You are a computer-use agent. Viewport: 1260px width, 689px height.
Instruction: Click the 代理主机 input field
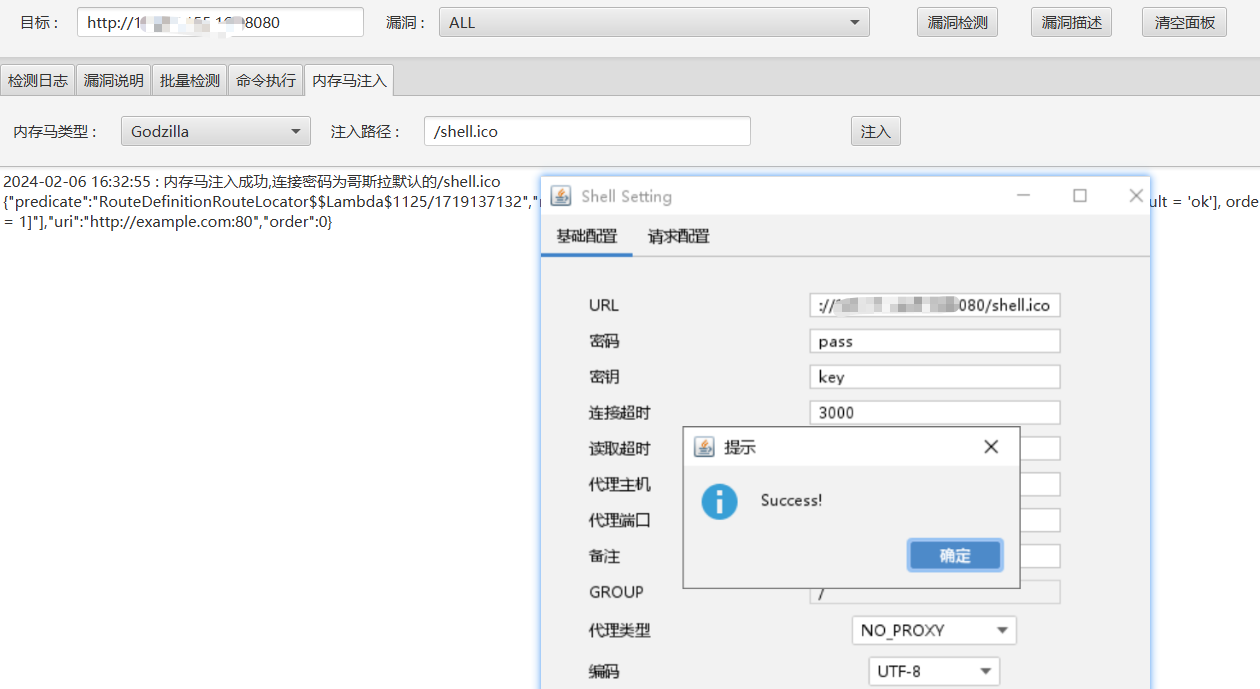point(1040,484)
